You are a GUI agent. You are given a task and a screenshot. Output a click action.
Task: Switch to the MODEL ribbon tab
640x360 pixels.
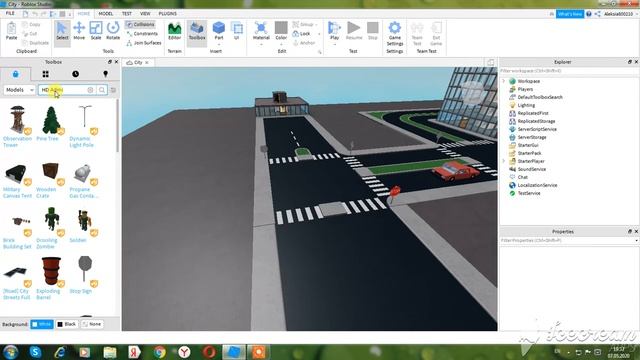(106, 13)
